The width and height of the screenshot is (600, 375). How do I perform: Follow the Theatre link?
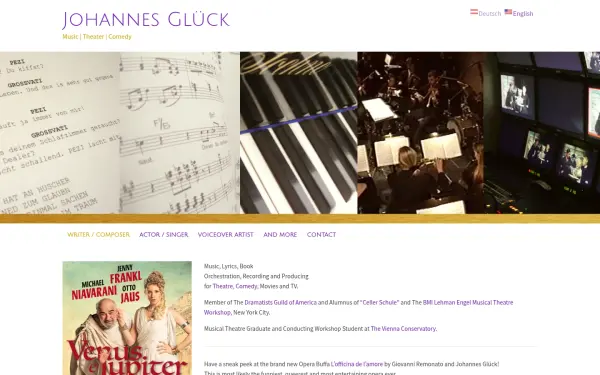point(222,286)
